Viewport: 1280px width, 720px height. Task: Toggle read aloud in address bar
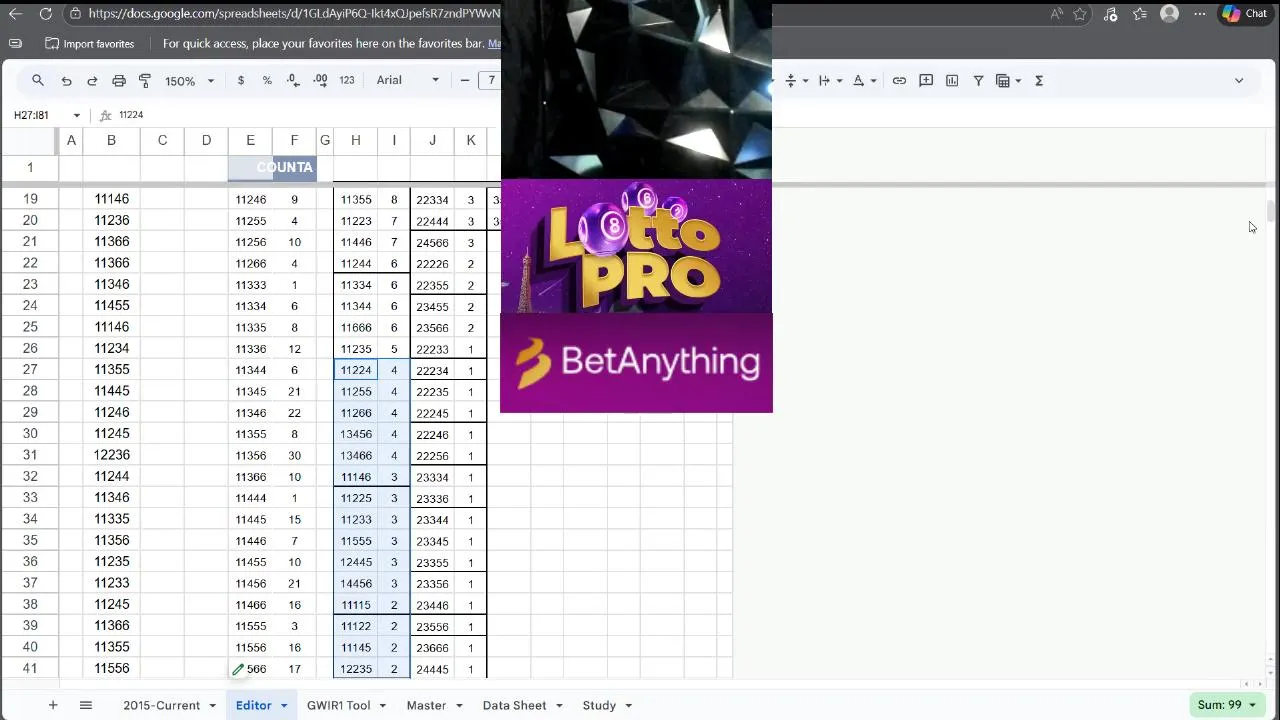click(x=1056, y=14)
